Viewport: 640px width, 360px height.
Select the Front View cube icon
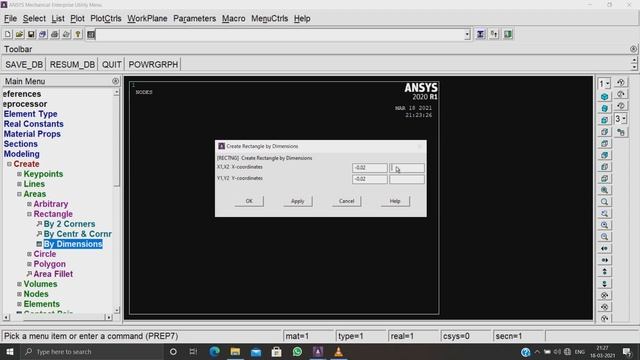coord(604,120)
